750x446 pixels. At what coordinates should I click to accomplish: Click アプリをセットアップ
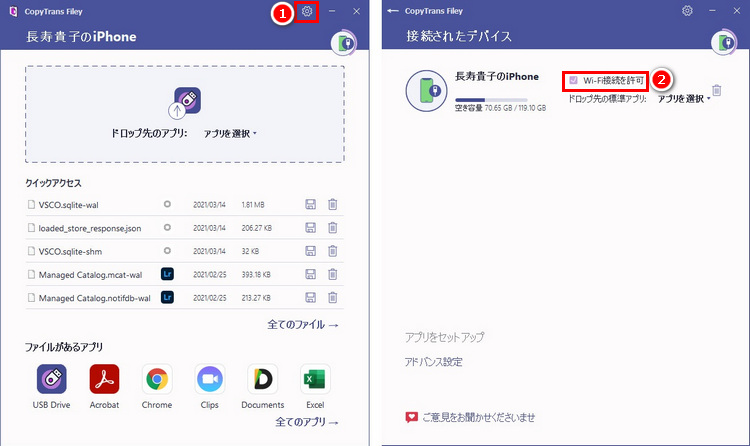click(444, 337)
